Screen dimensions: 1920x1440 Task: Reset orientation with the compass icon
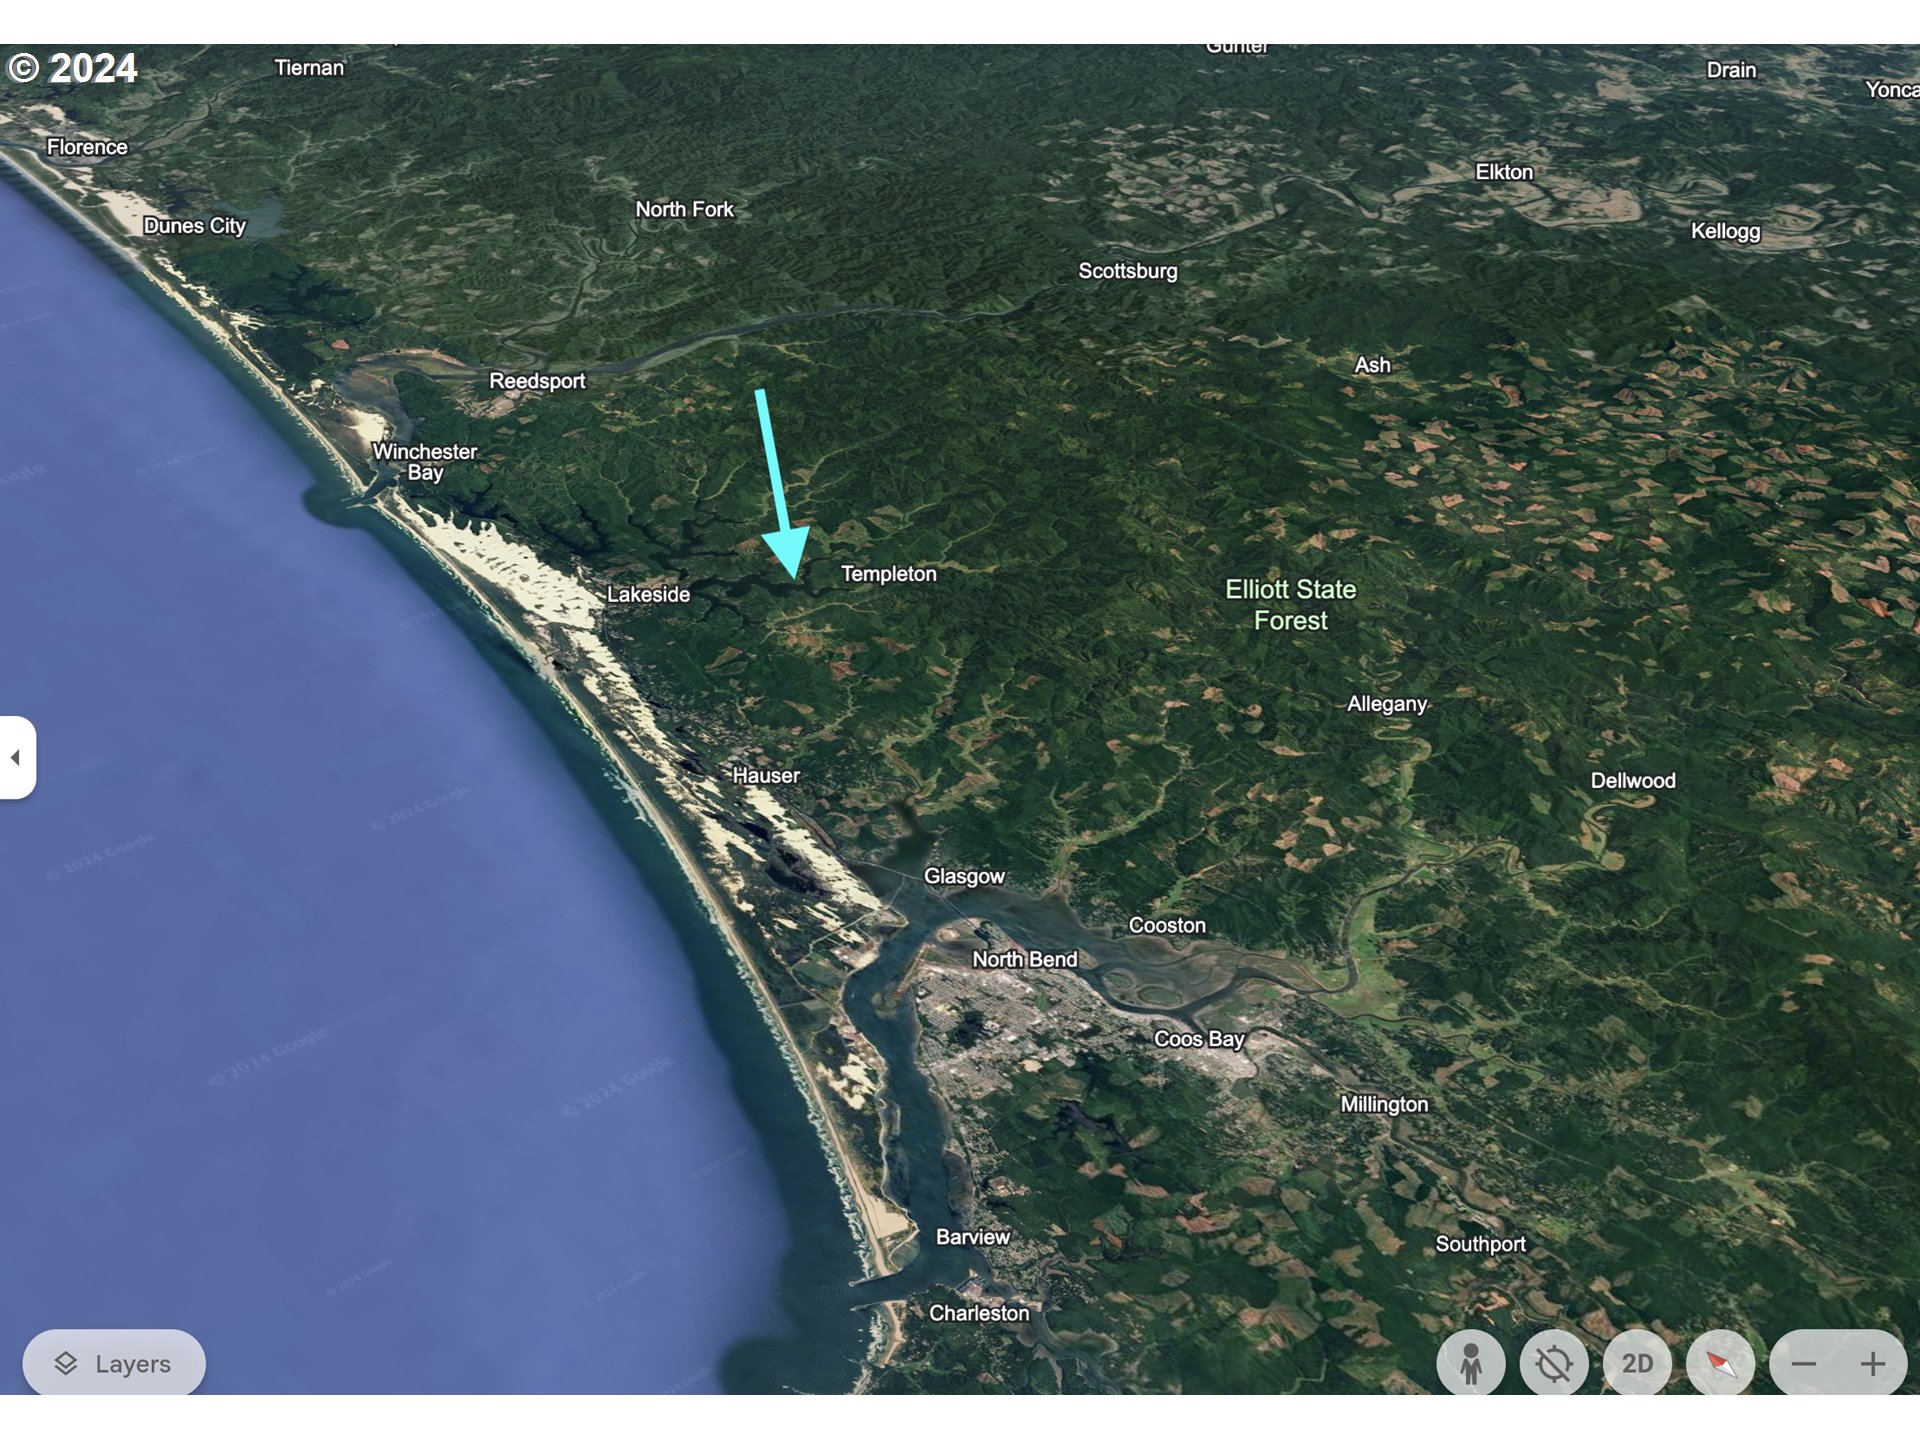tap(1720, 1363)
